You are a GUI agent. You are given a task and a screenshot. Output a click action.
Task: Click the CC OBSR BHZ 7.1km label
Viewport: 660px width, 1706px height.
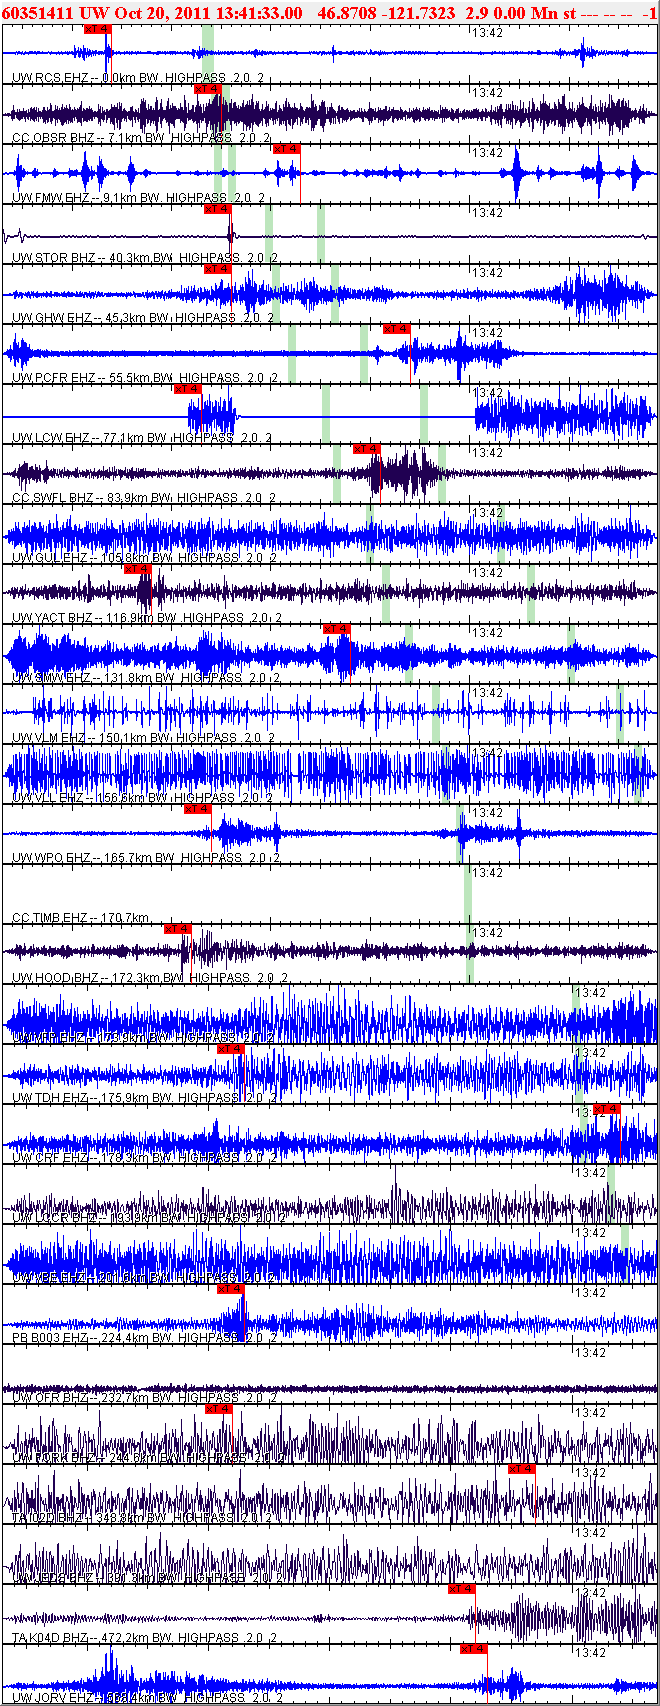point(142,138)
